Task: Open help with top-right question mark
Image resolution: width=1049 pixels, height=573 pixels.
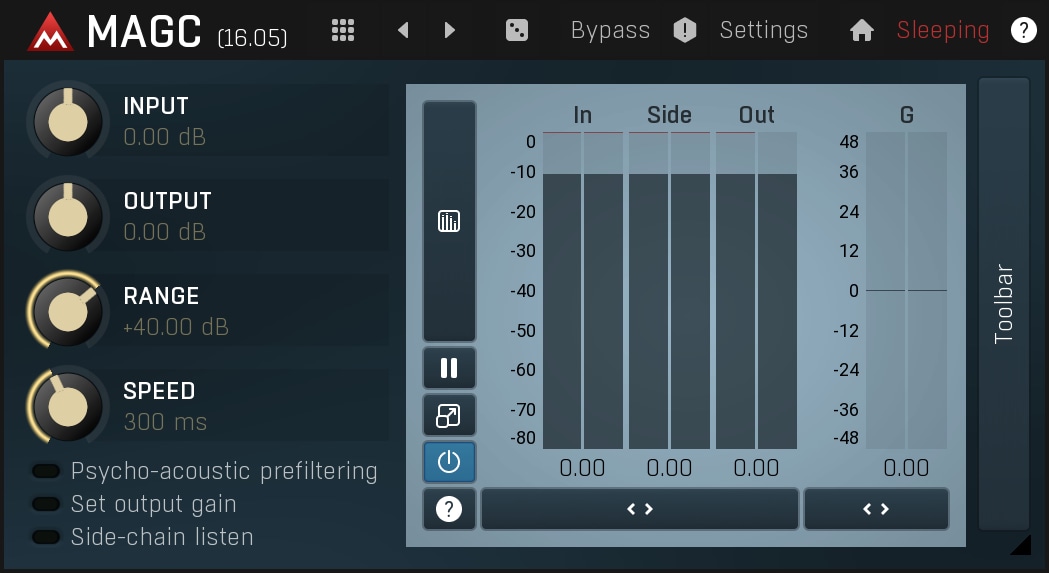Action: tap(1024, 30)
